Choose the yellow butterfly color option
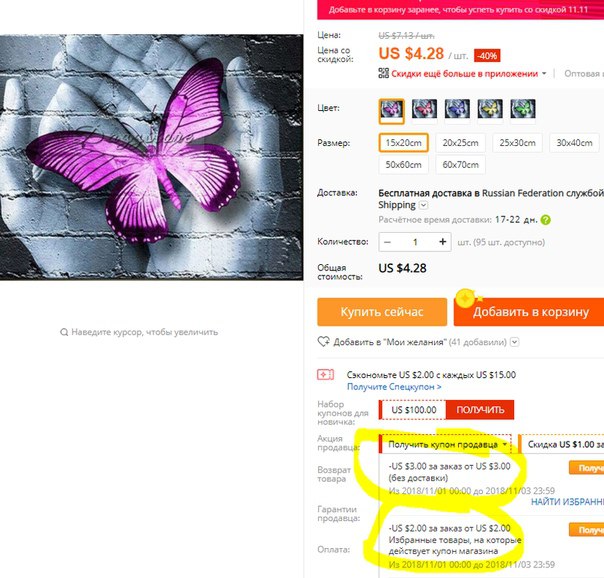Image resolution: width=604 pixels, height=578 pixels. (x=490, y=109)
